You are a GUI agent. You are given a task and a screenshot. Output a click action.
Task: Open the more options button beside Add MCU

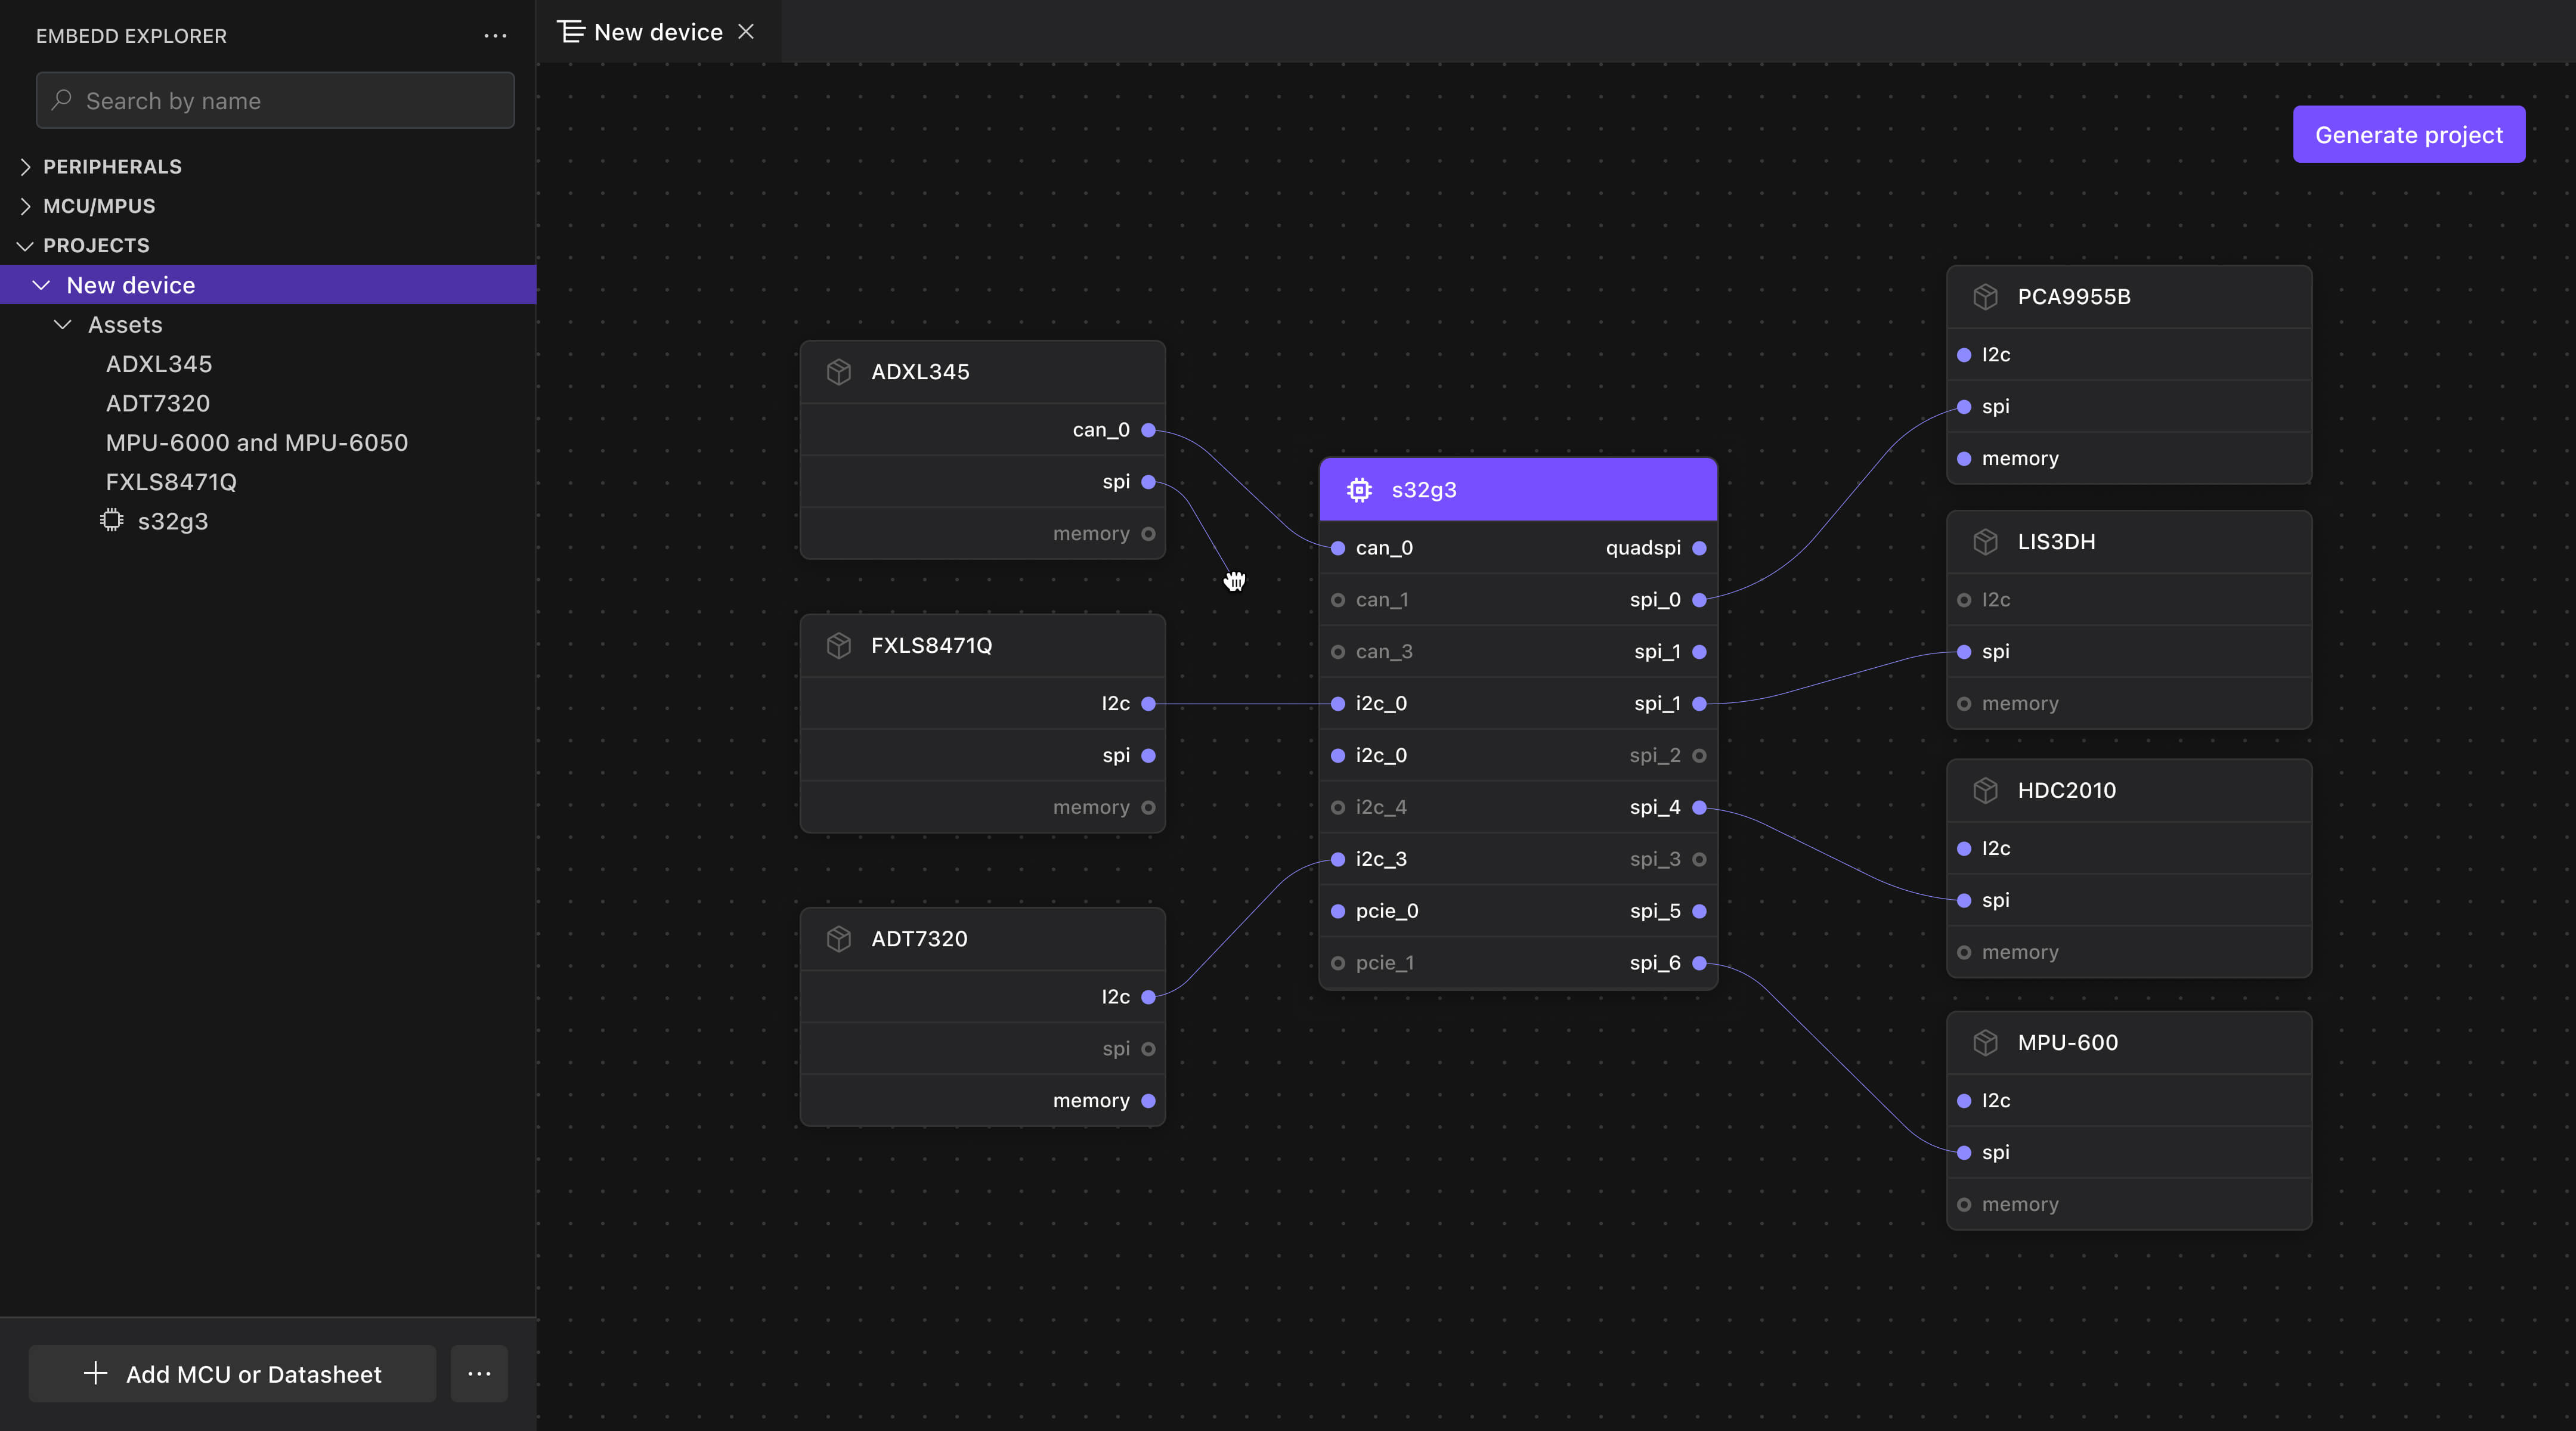point(479,1374)
